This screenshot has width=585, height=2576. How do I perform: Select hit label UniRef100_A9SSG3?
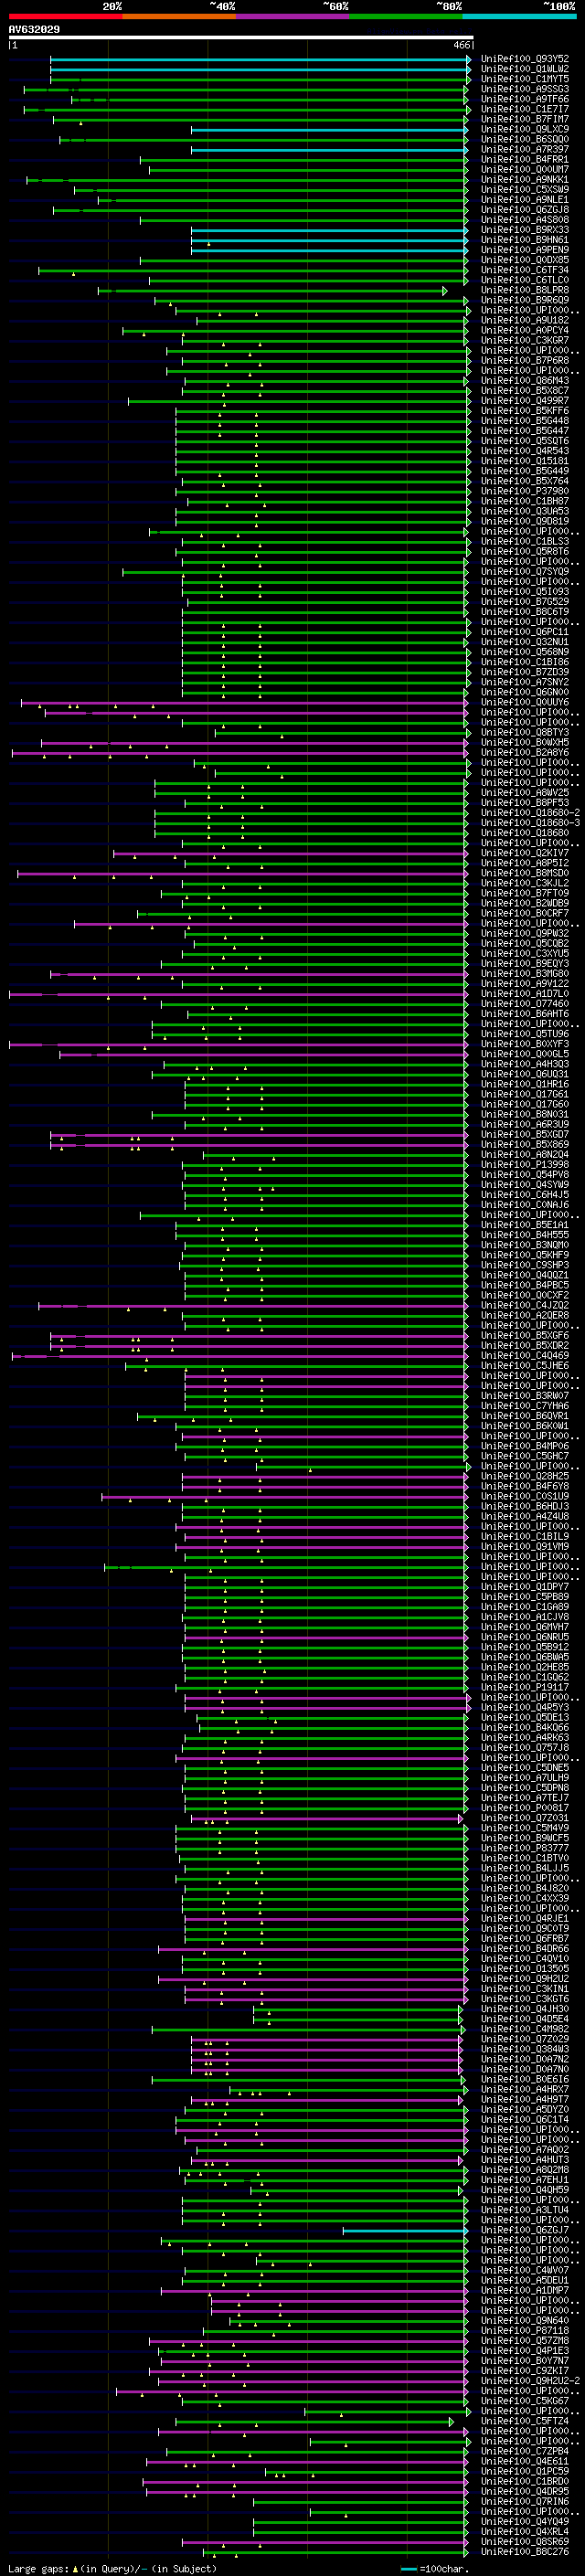pos(525,89)
